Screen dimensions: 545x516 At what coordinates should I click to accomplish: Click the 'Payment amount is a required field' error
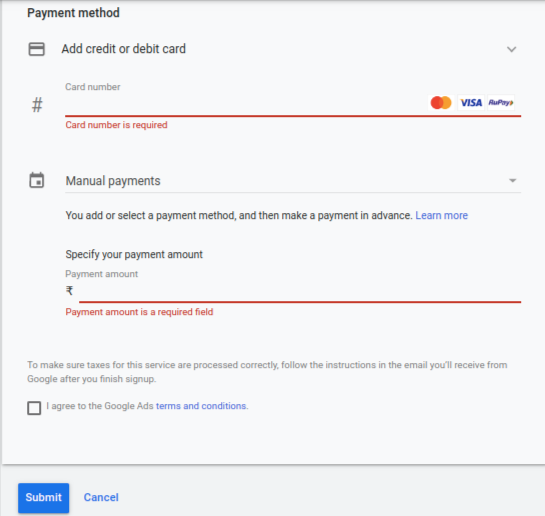coord(139,312)
